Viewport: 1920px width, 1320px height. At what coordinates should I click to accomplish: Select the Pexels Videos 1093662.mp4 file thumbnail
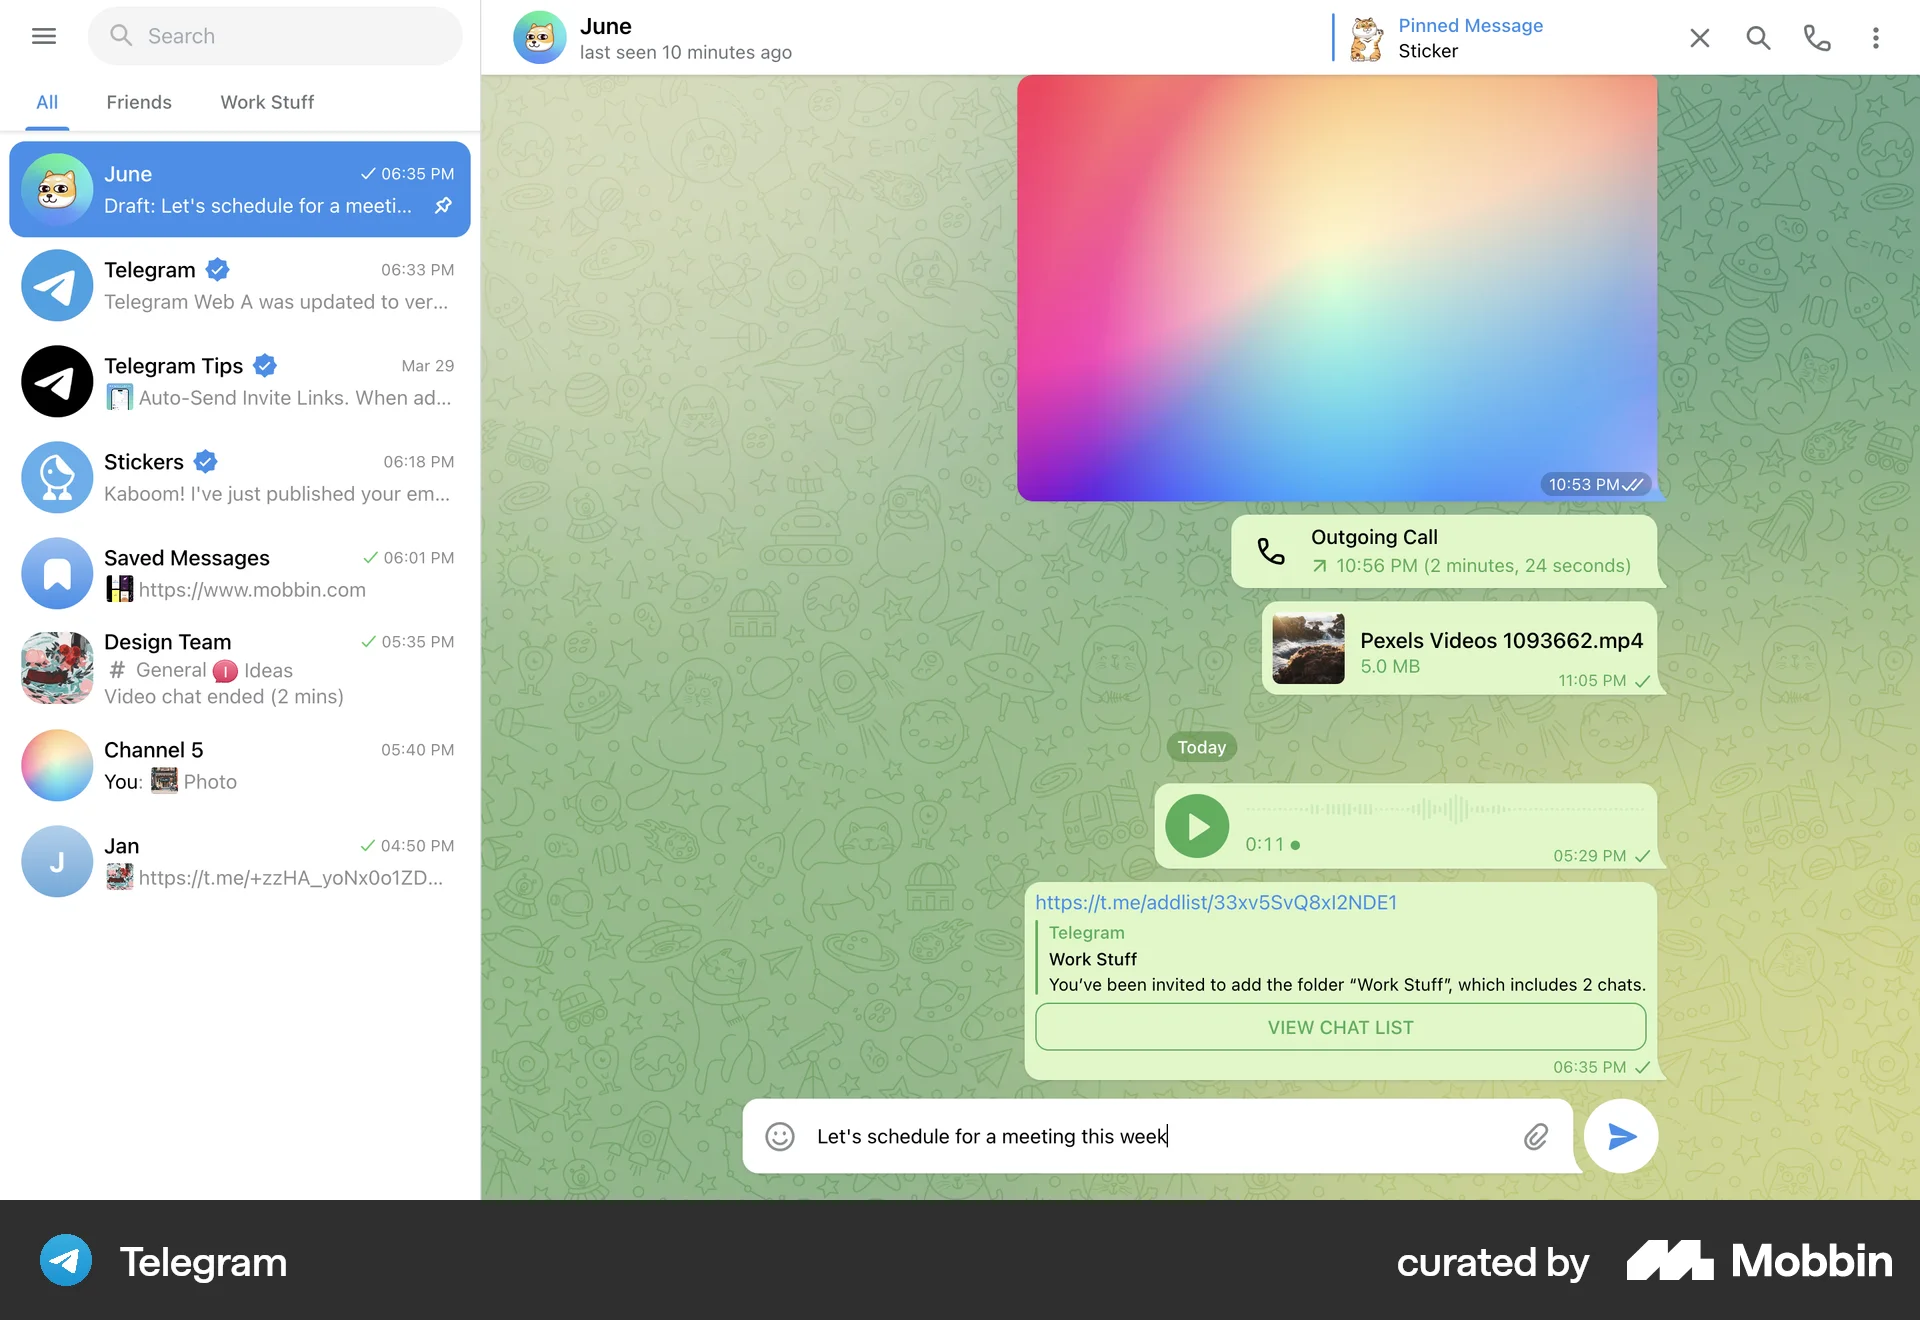(x=1308, y=649)
